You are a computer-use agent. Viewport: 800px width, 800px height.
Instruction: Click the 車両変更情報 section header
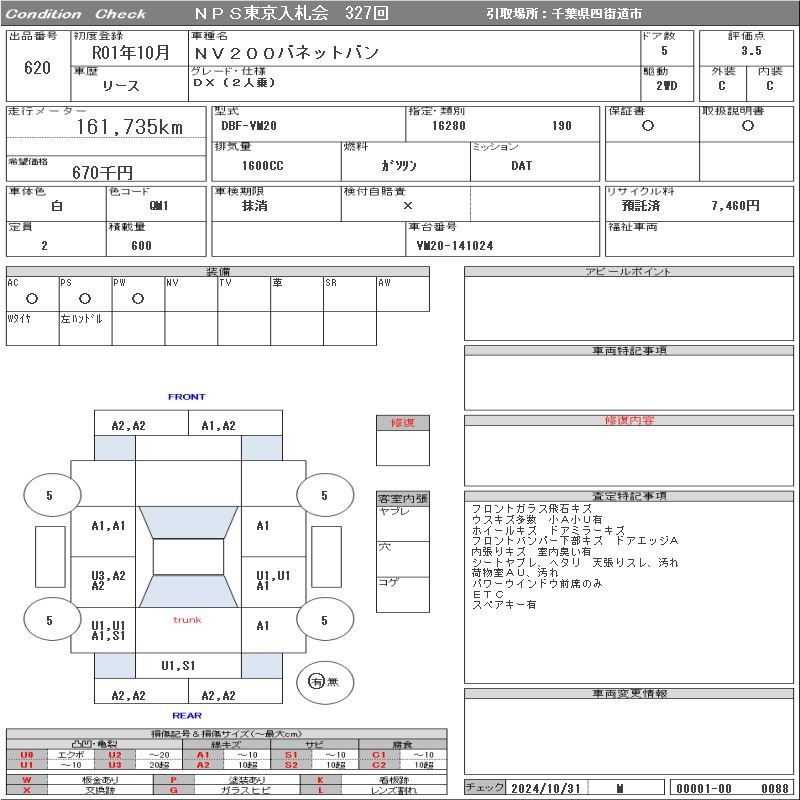click(x=630, y=693)
